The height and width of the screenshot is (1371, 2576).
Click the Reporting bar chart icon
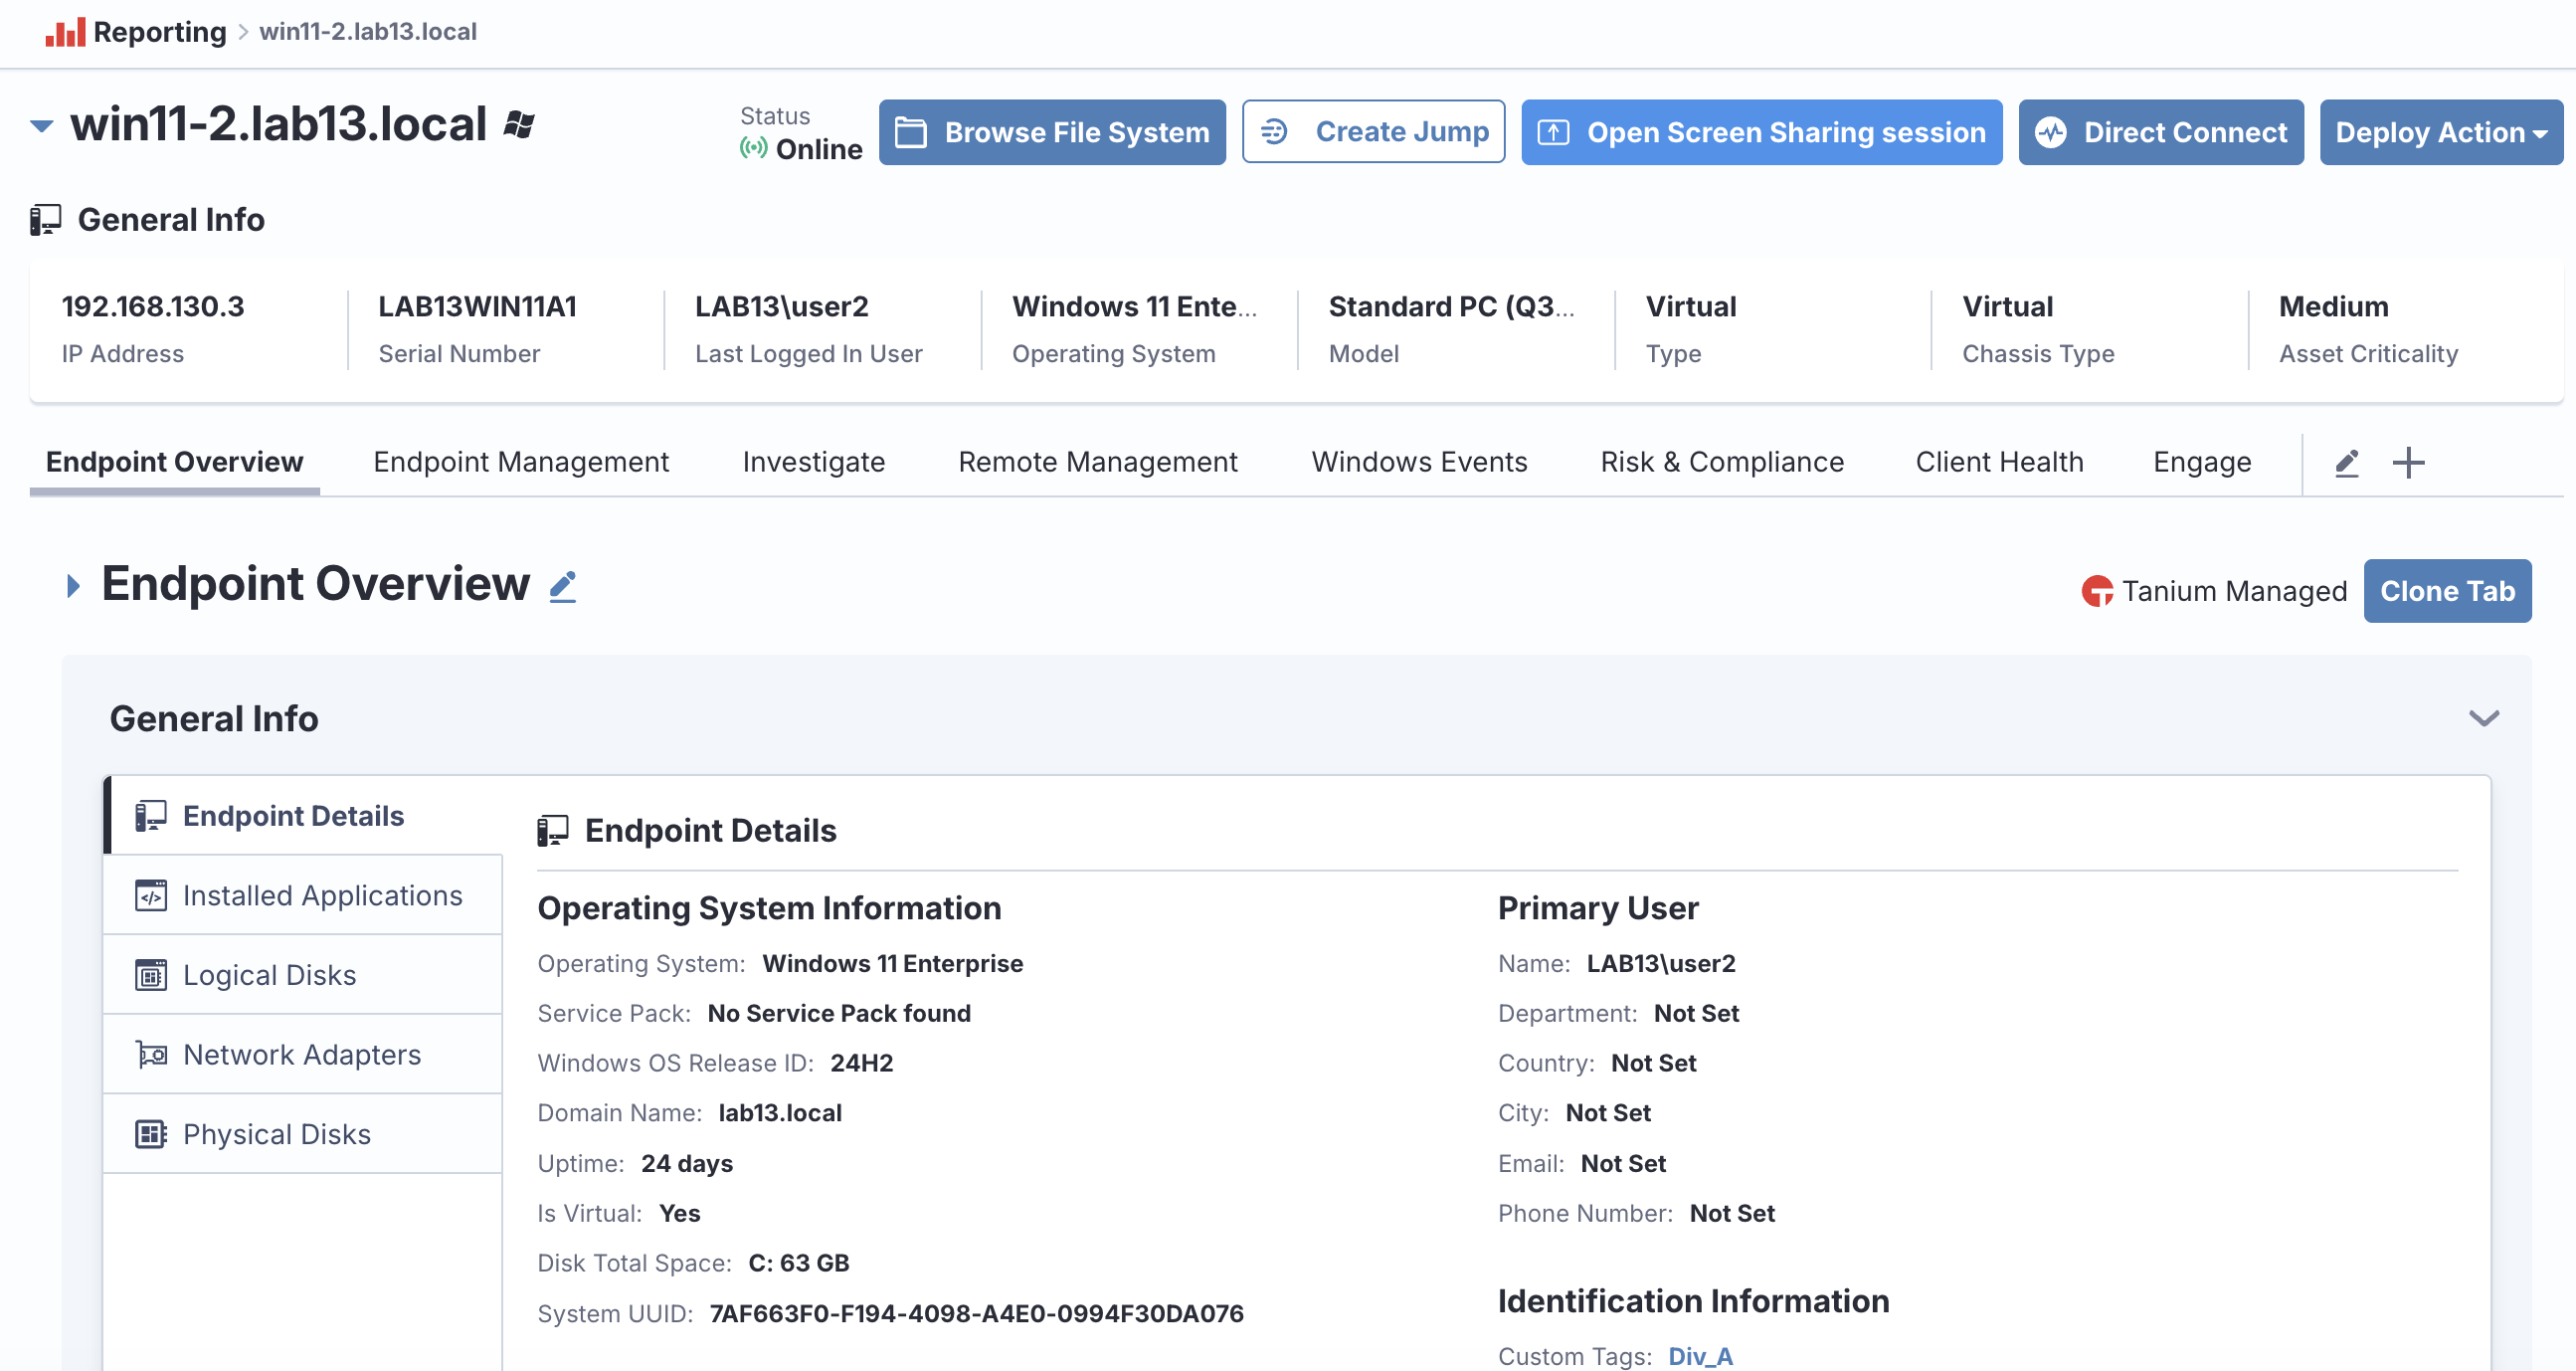click(x=65, y=32)
